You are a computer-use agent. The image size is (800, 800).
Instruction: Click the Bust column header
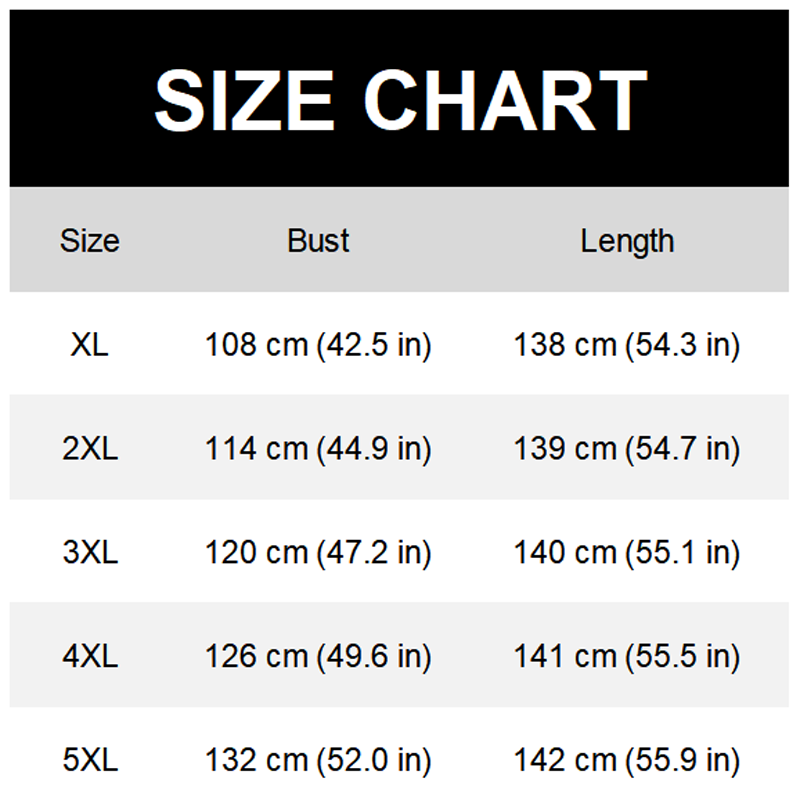pos(318,241)
